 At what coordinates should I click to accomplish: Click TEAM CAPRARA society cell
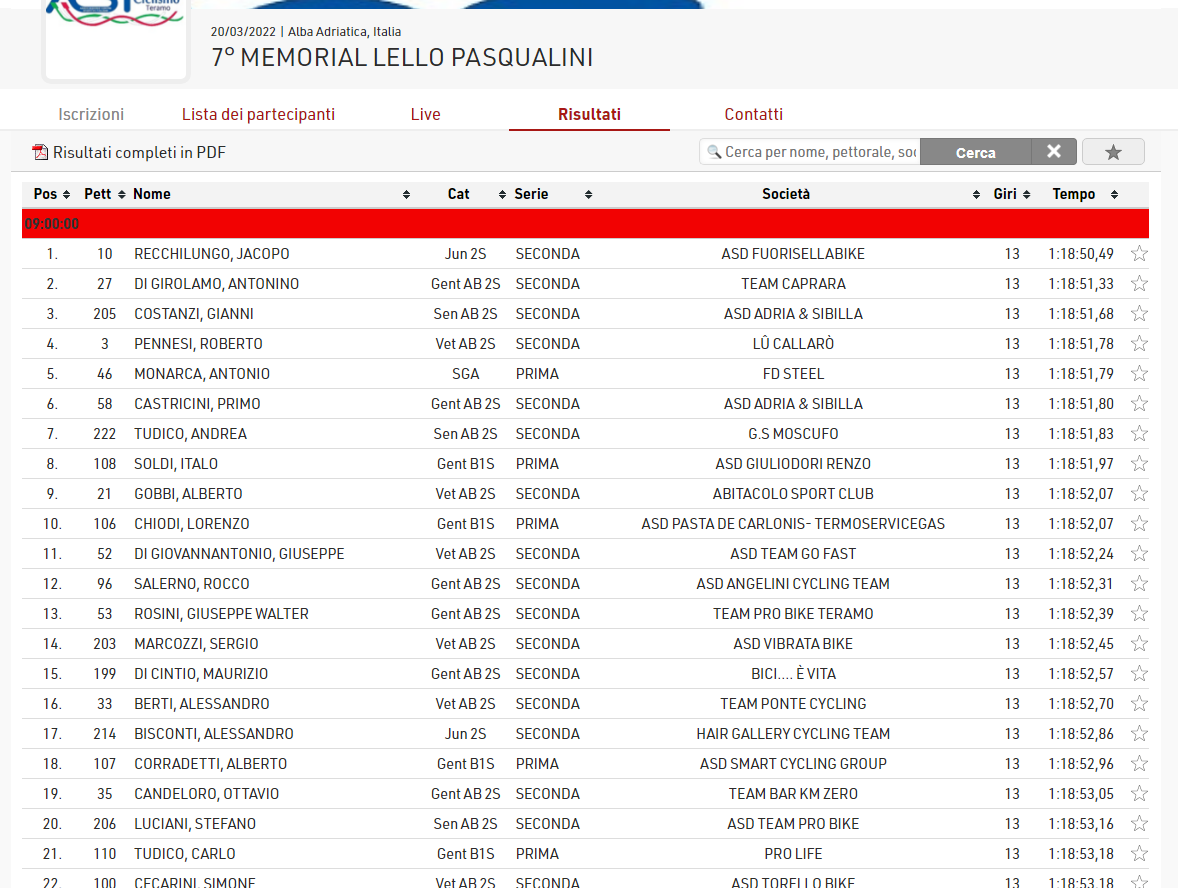[793, 284]
